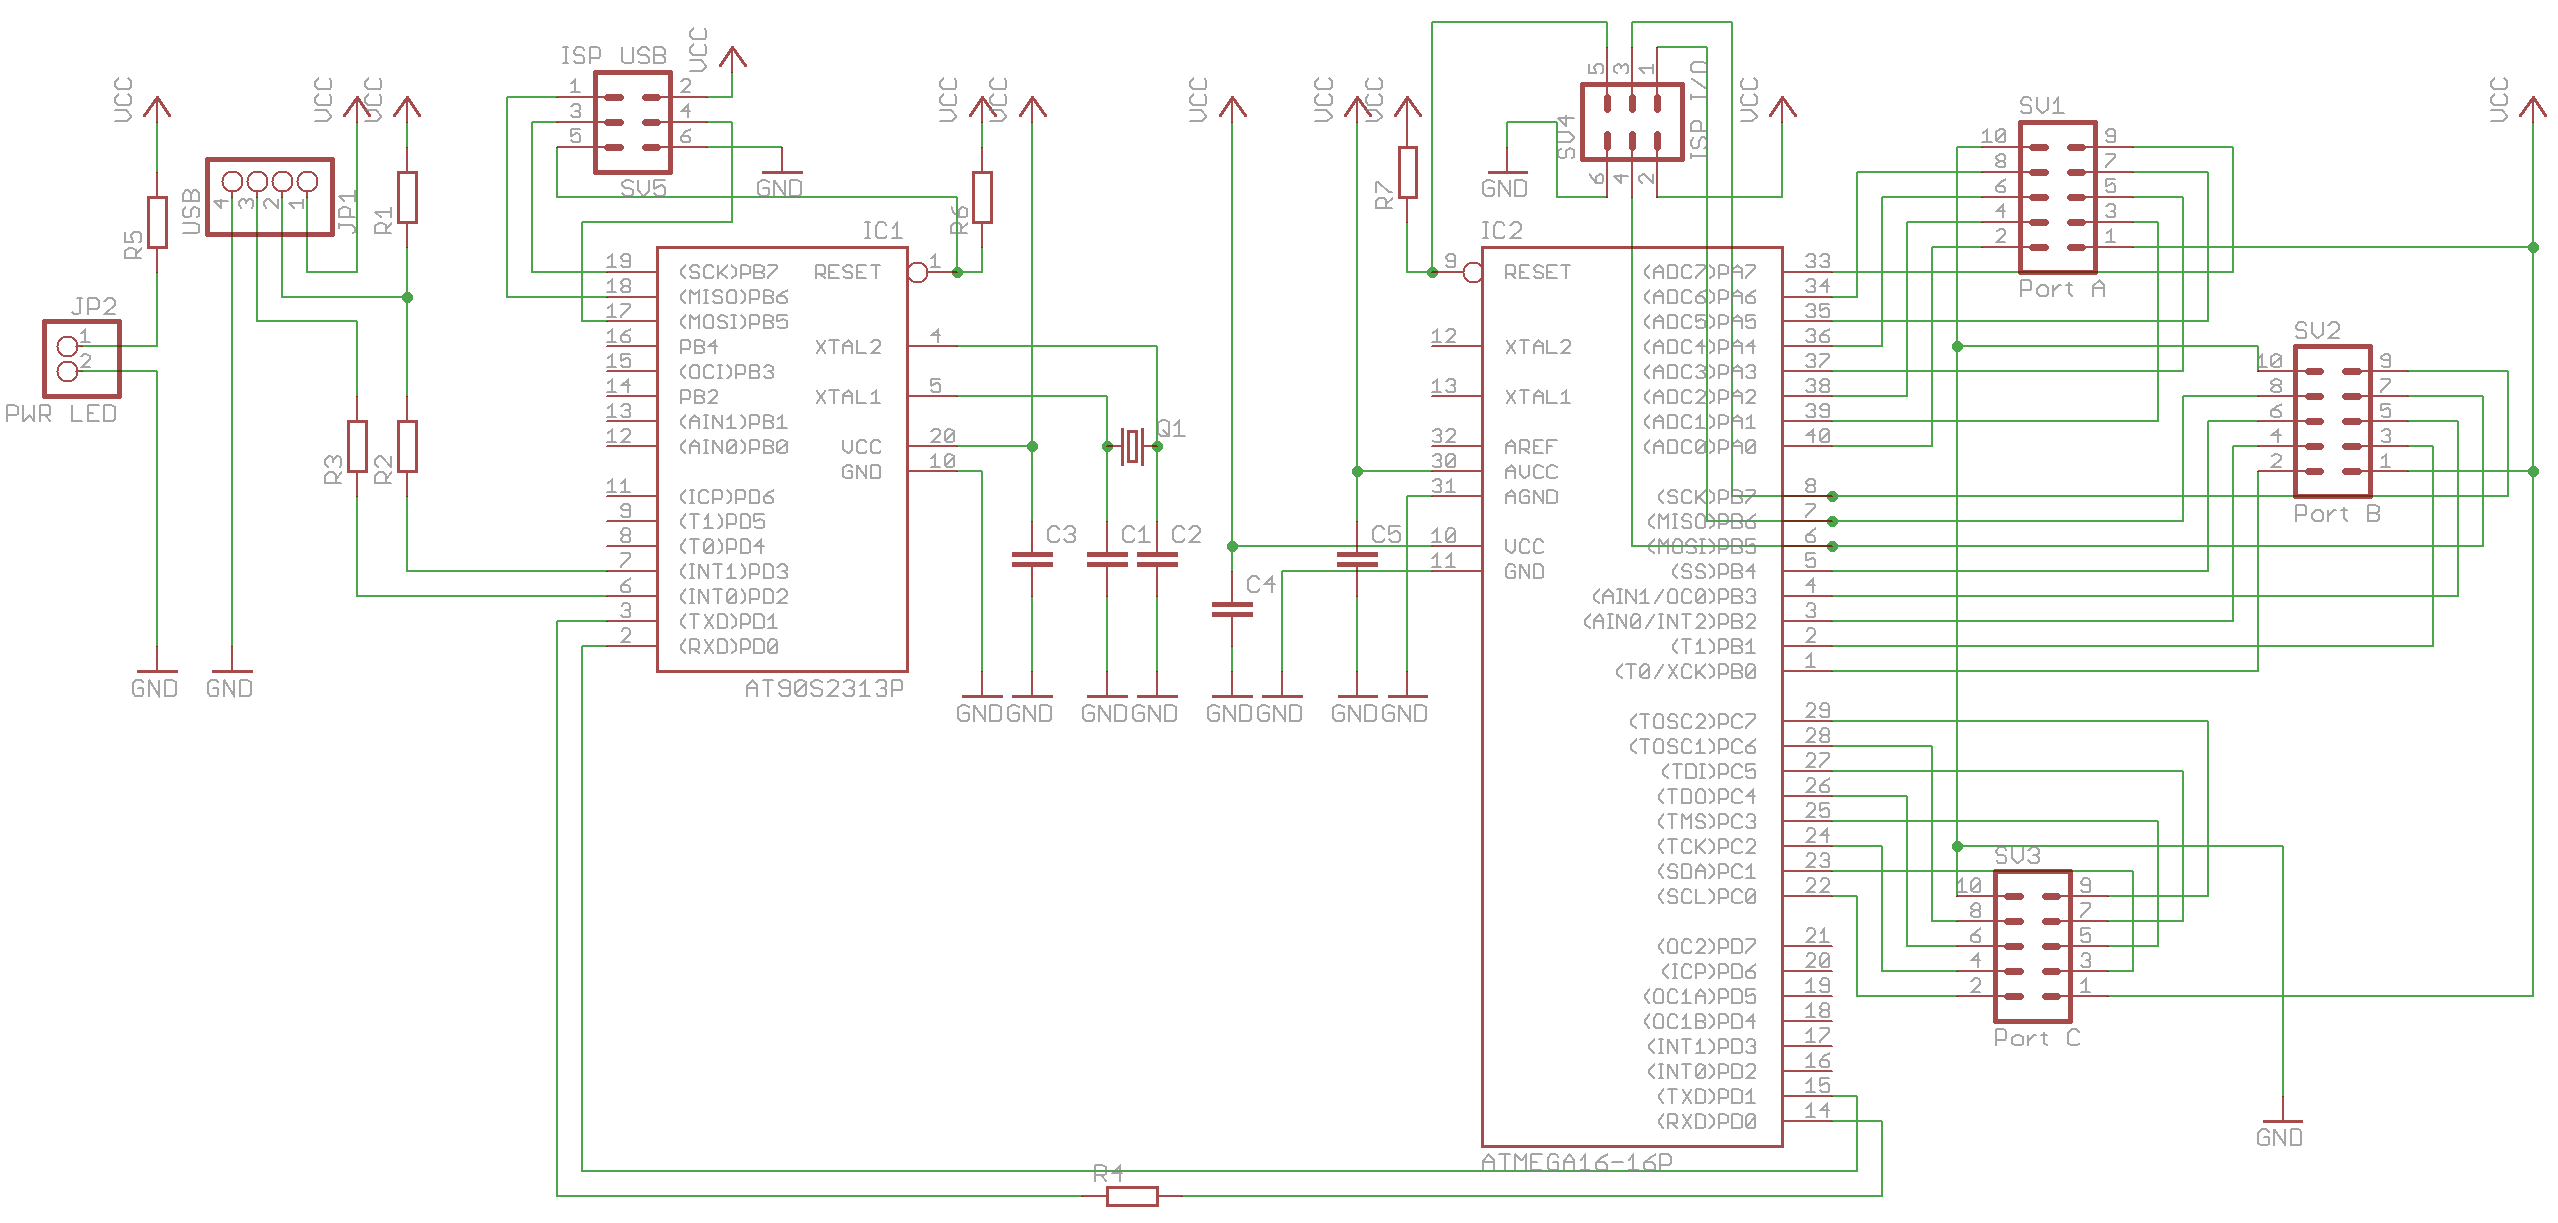Click the wire junction dot at IC2 RESET
Viewport: 2558px width, 1223px height.
[1432, 272]
